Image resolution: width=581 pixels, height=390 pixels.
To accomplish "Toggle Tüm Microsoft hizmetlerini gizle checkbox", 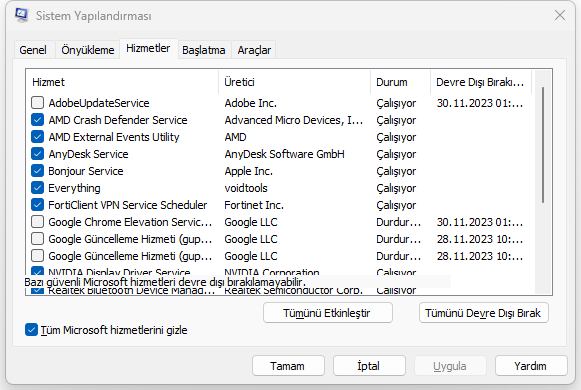I will pos(31,330).
